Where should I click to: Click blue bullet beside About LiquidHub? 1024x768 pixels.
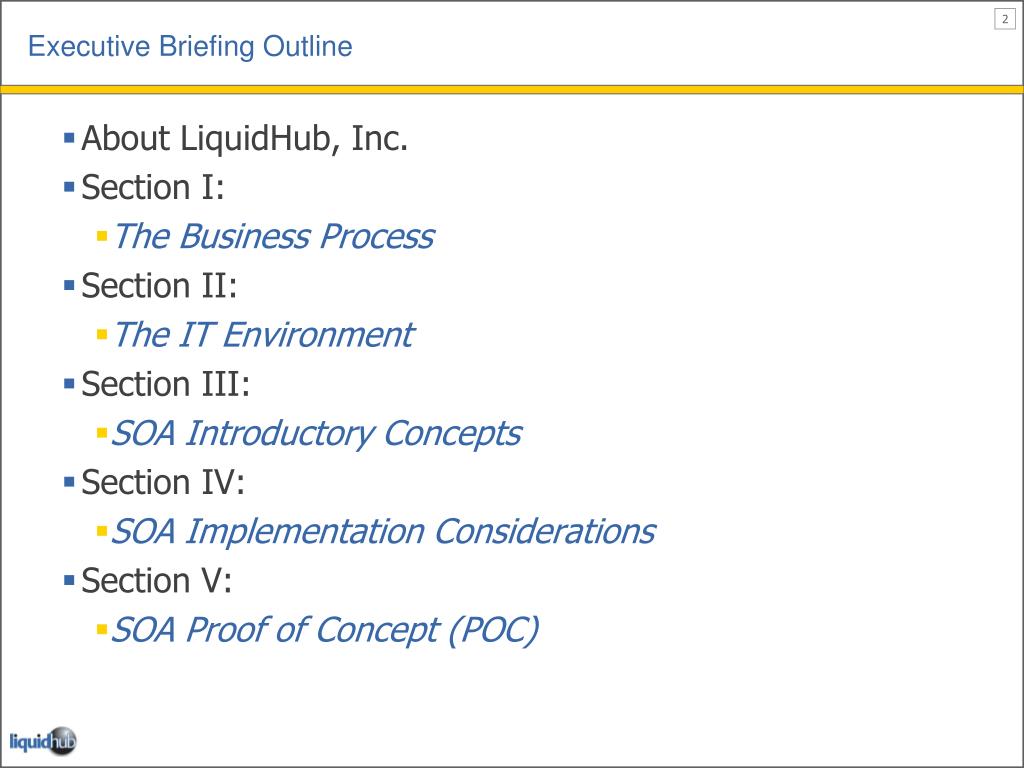pos(69,138)
